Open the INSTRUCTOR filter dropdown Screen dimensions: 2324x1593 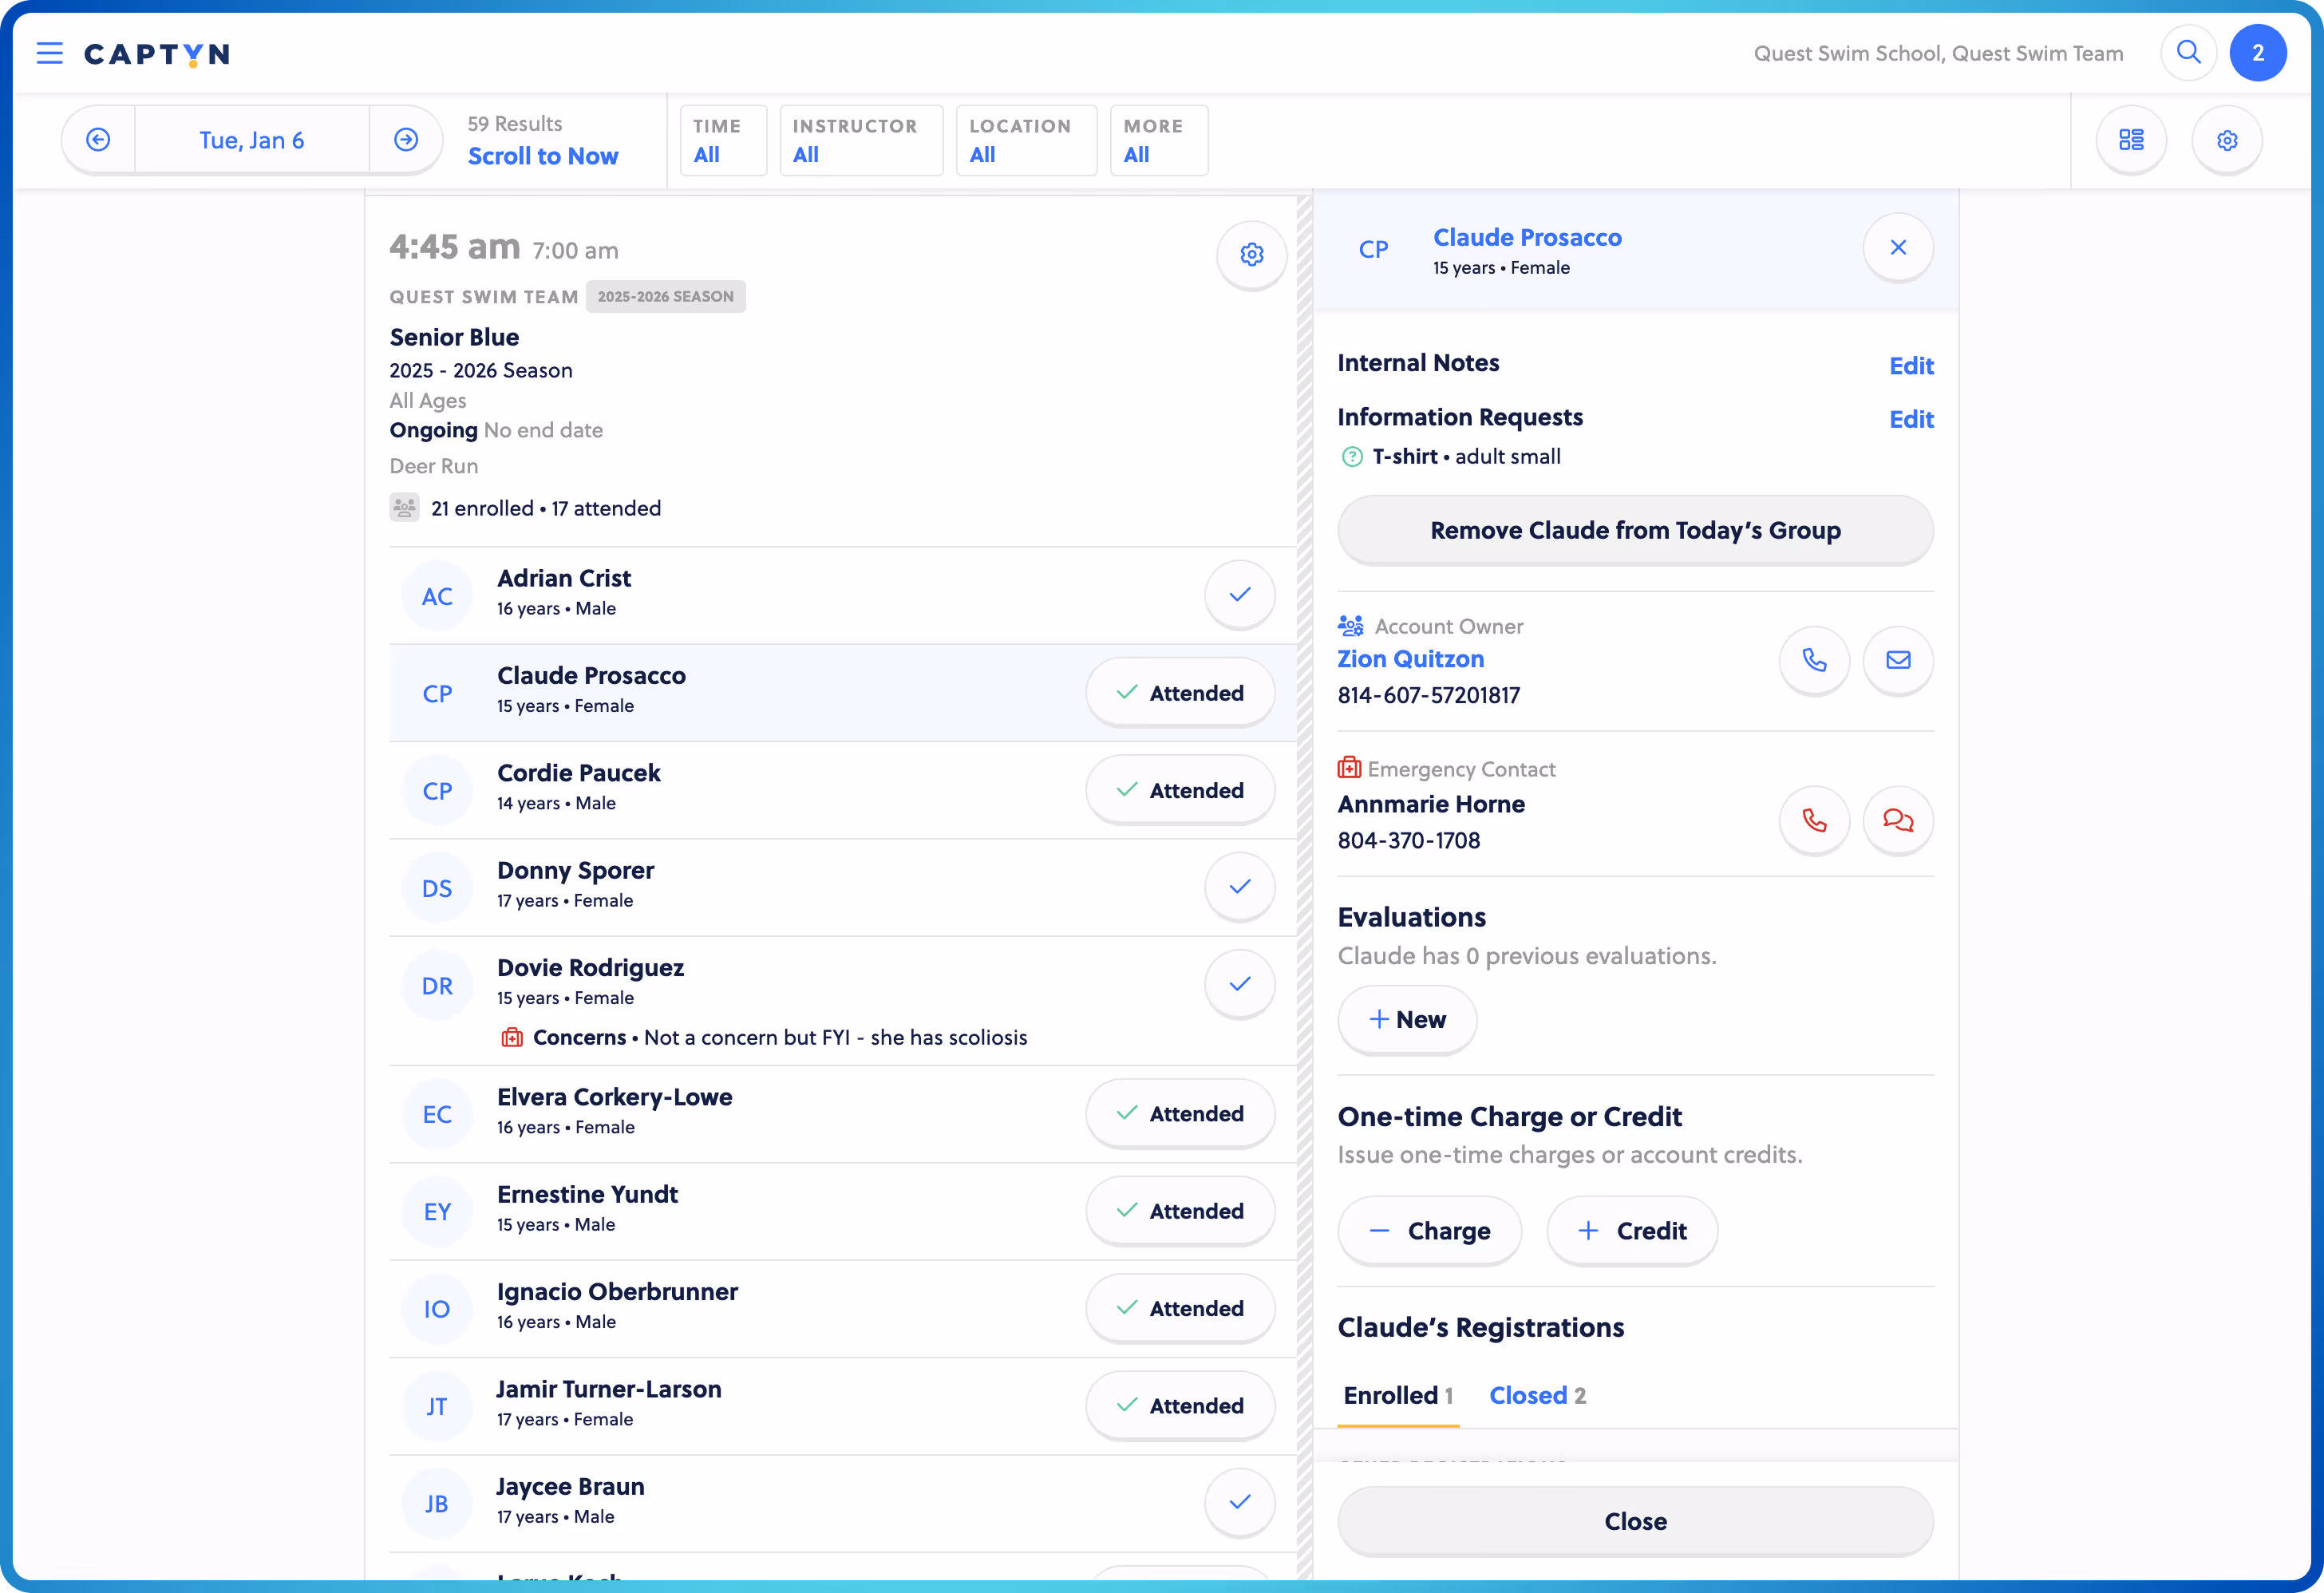[x=860, y=140]
